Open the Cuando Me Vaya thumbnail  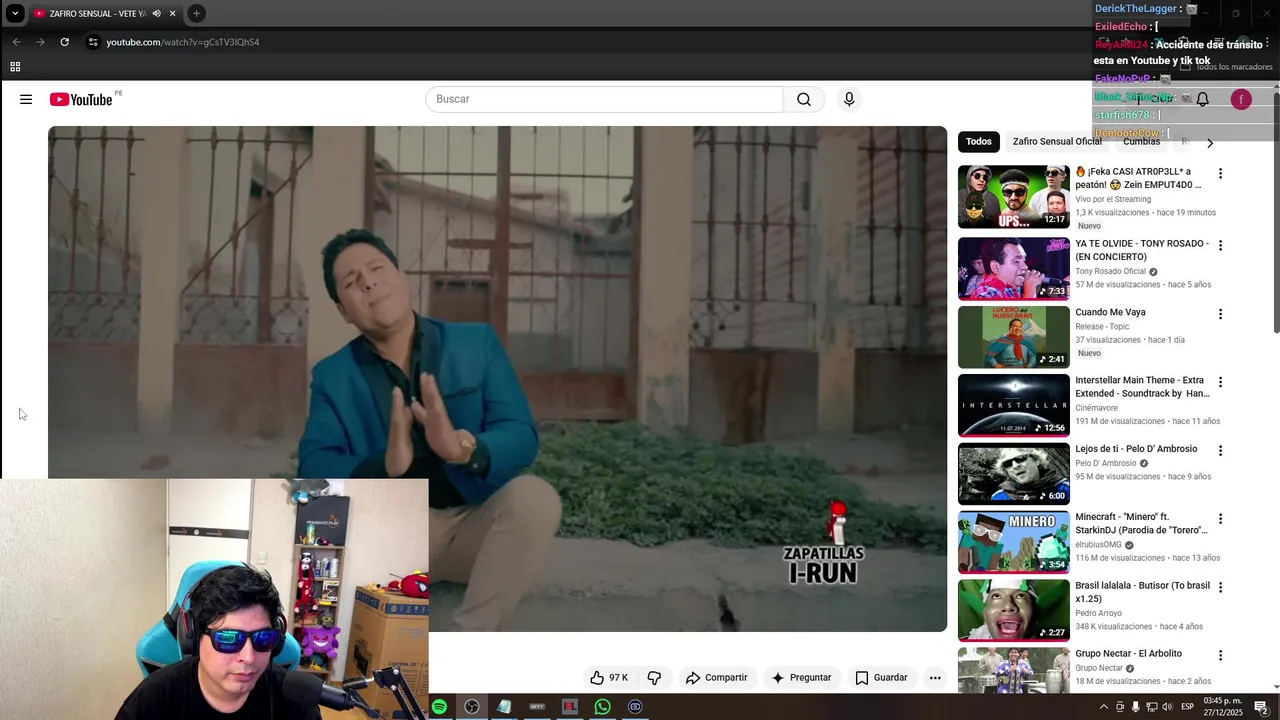point(1013,337)
